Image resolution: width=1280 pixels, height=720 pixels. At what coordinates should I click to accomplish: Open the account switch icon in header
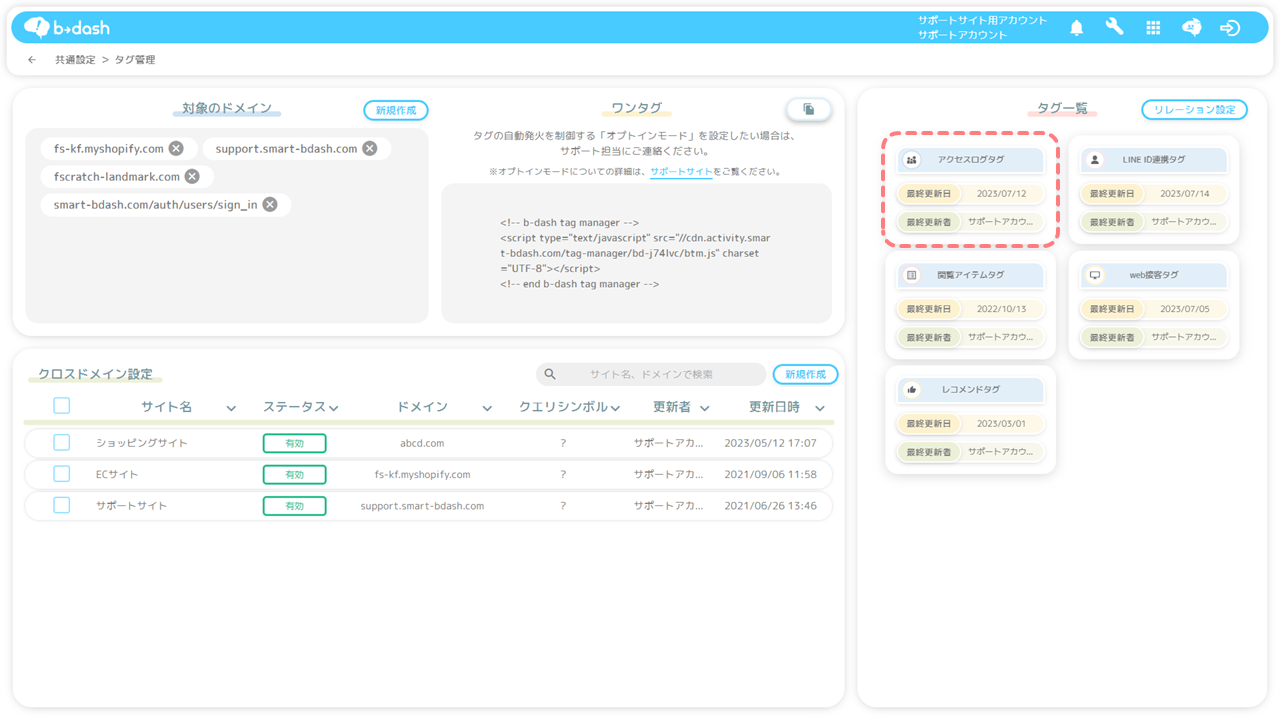(1191, 28)
